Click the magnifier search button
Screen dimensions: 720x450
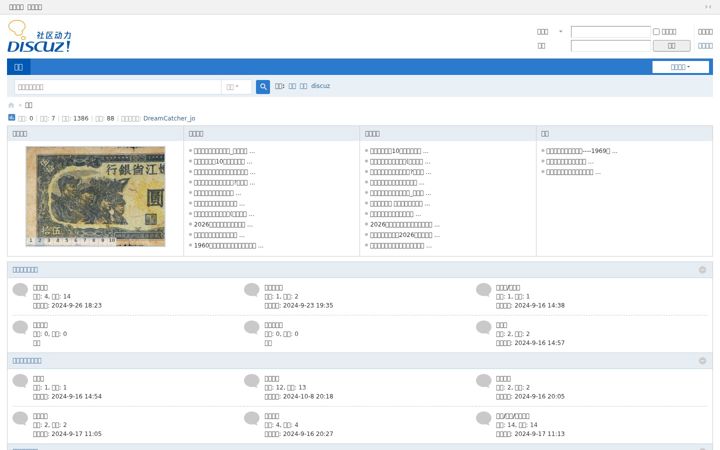click(x=263, y=86)
